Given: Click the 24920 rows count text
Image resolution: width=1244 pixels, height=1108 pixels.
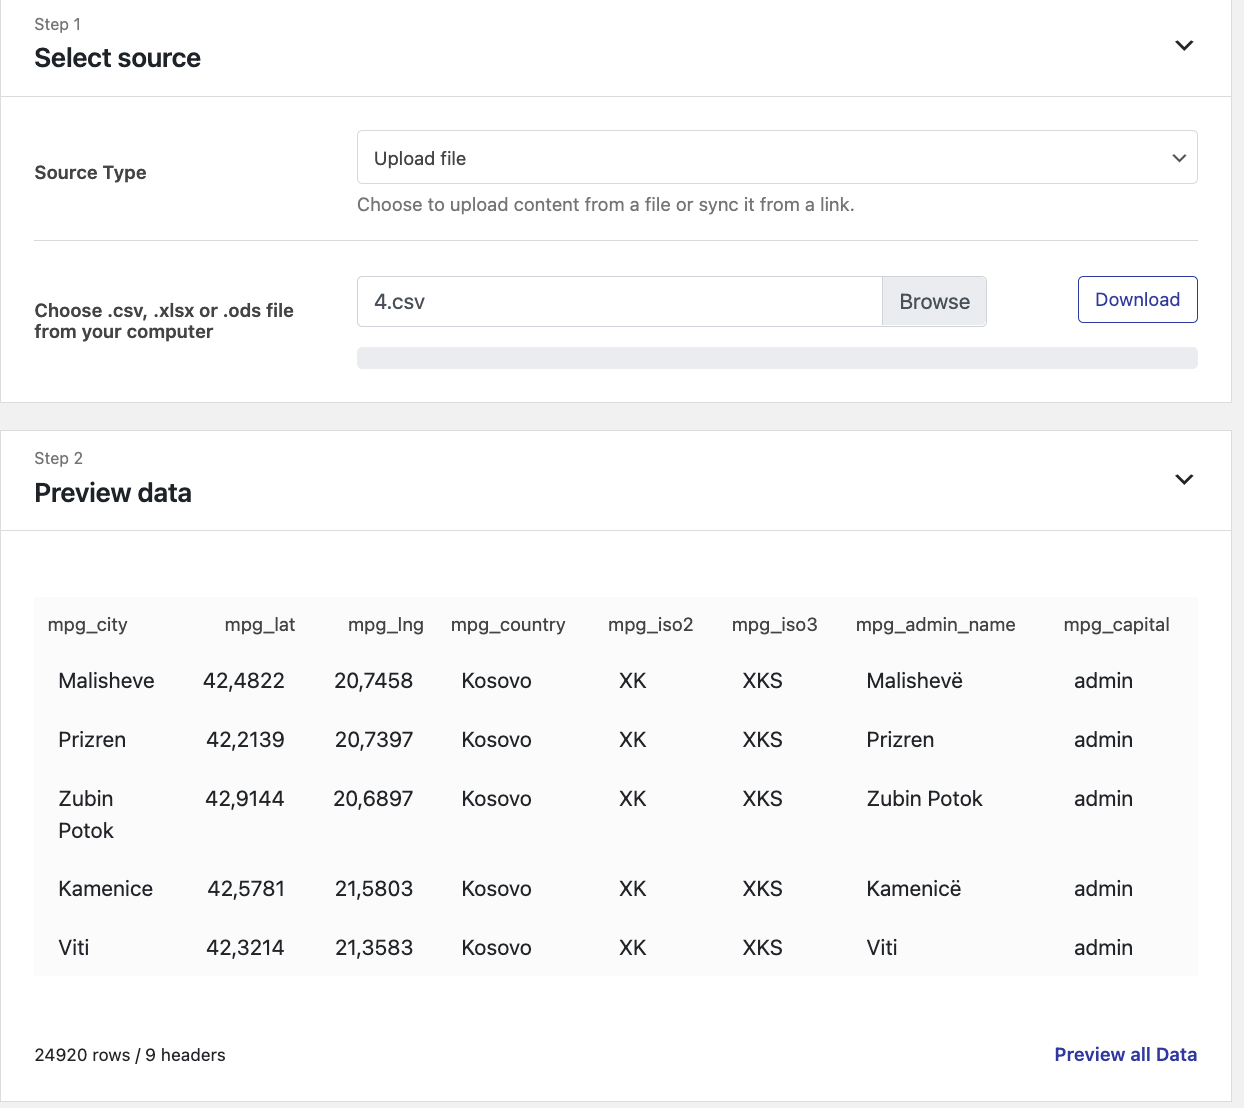Looking at the screenshot, I should [130, 1055].
